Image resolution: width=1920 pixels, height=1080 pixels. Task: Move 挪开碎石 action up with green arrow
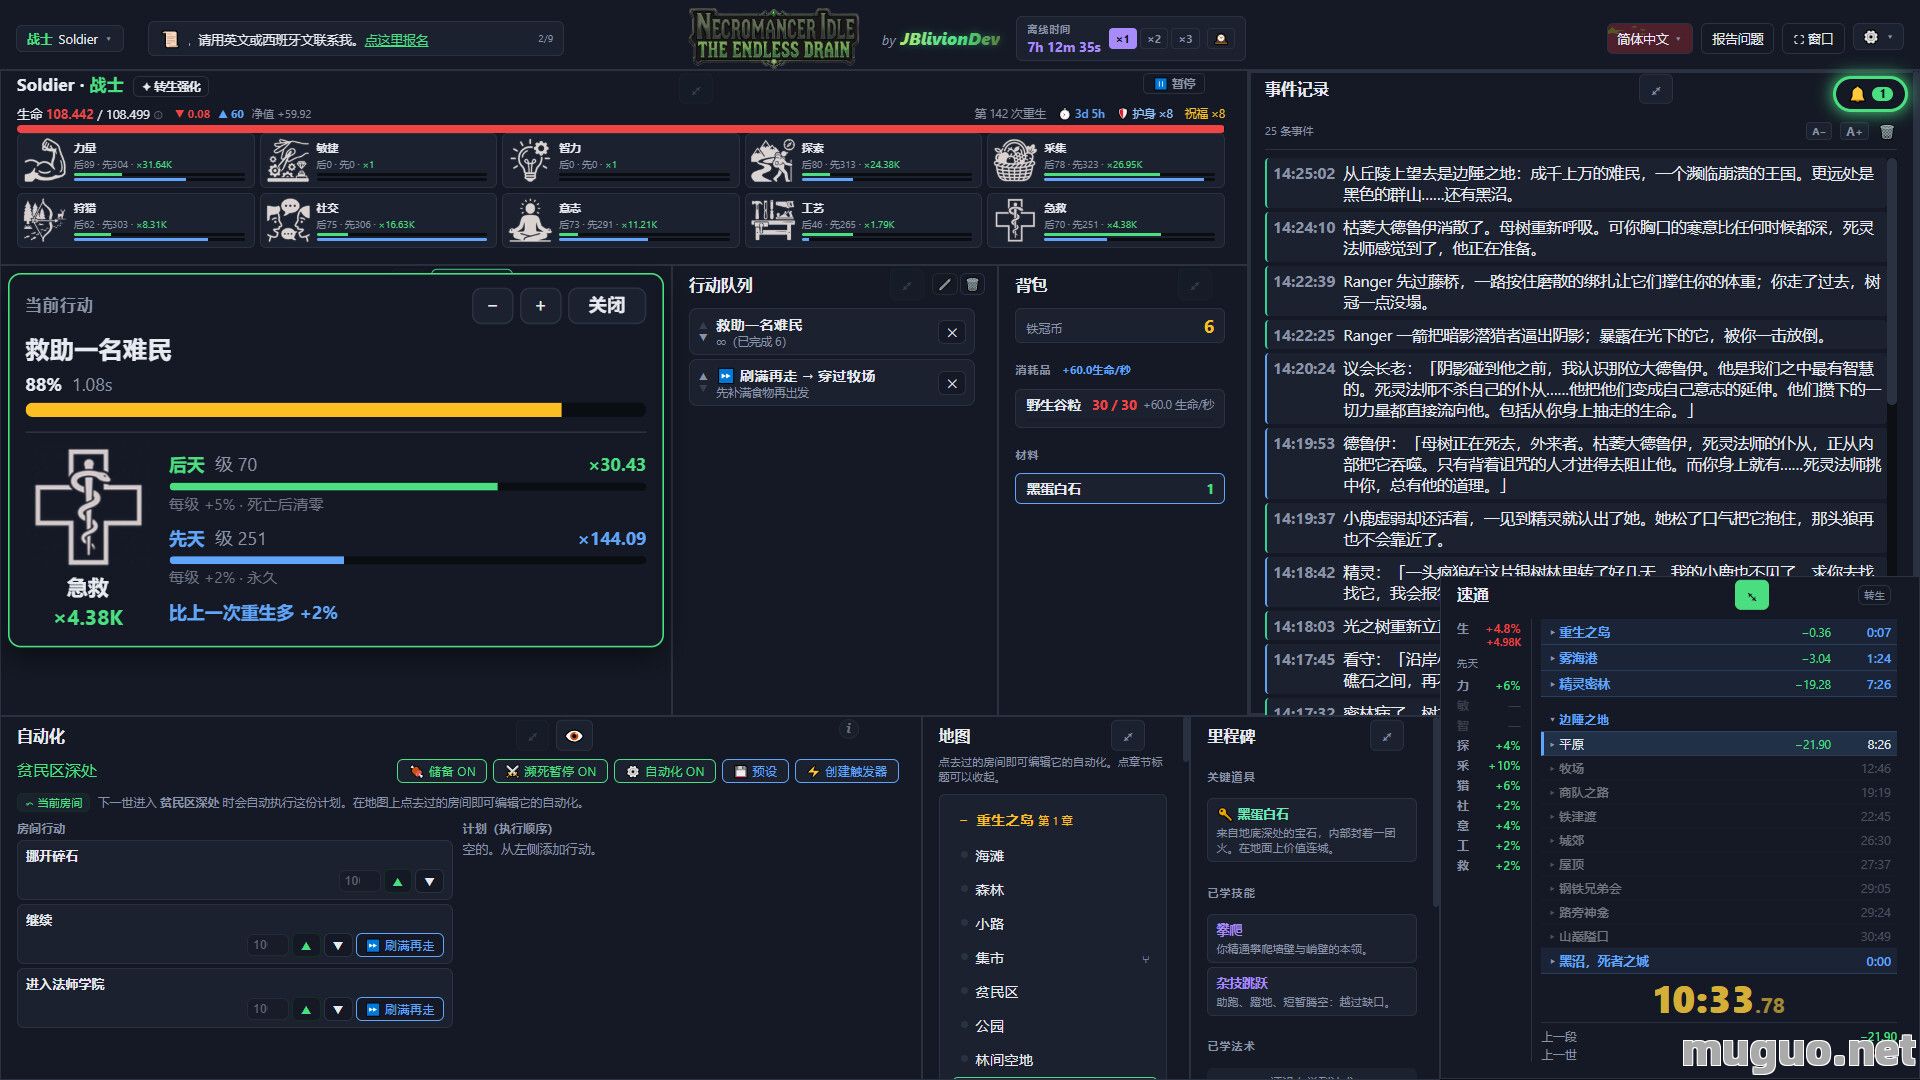(x=398, y=882)
